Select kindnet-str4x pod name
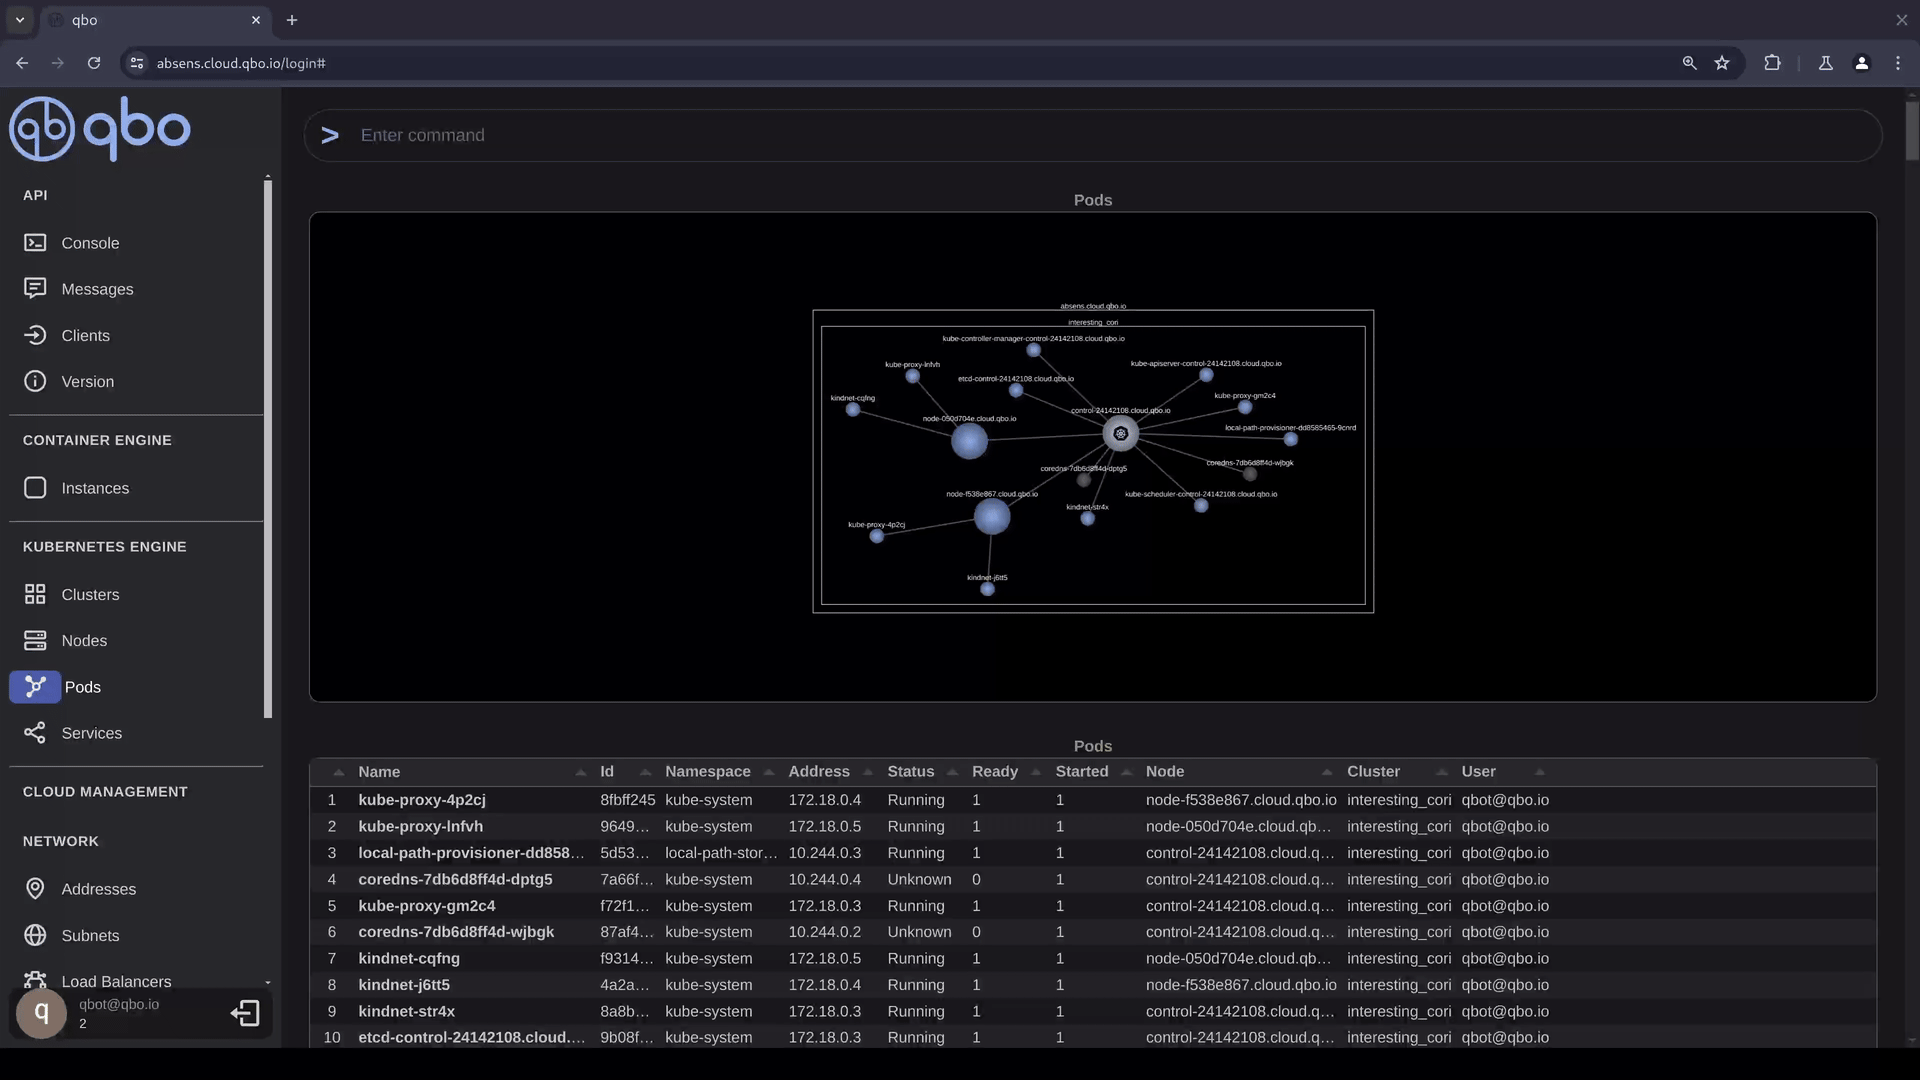Image resolution: width=1920 pixels, height=1080 pixels. coord(406,1011)
